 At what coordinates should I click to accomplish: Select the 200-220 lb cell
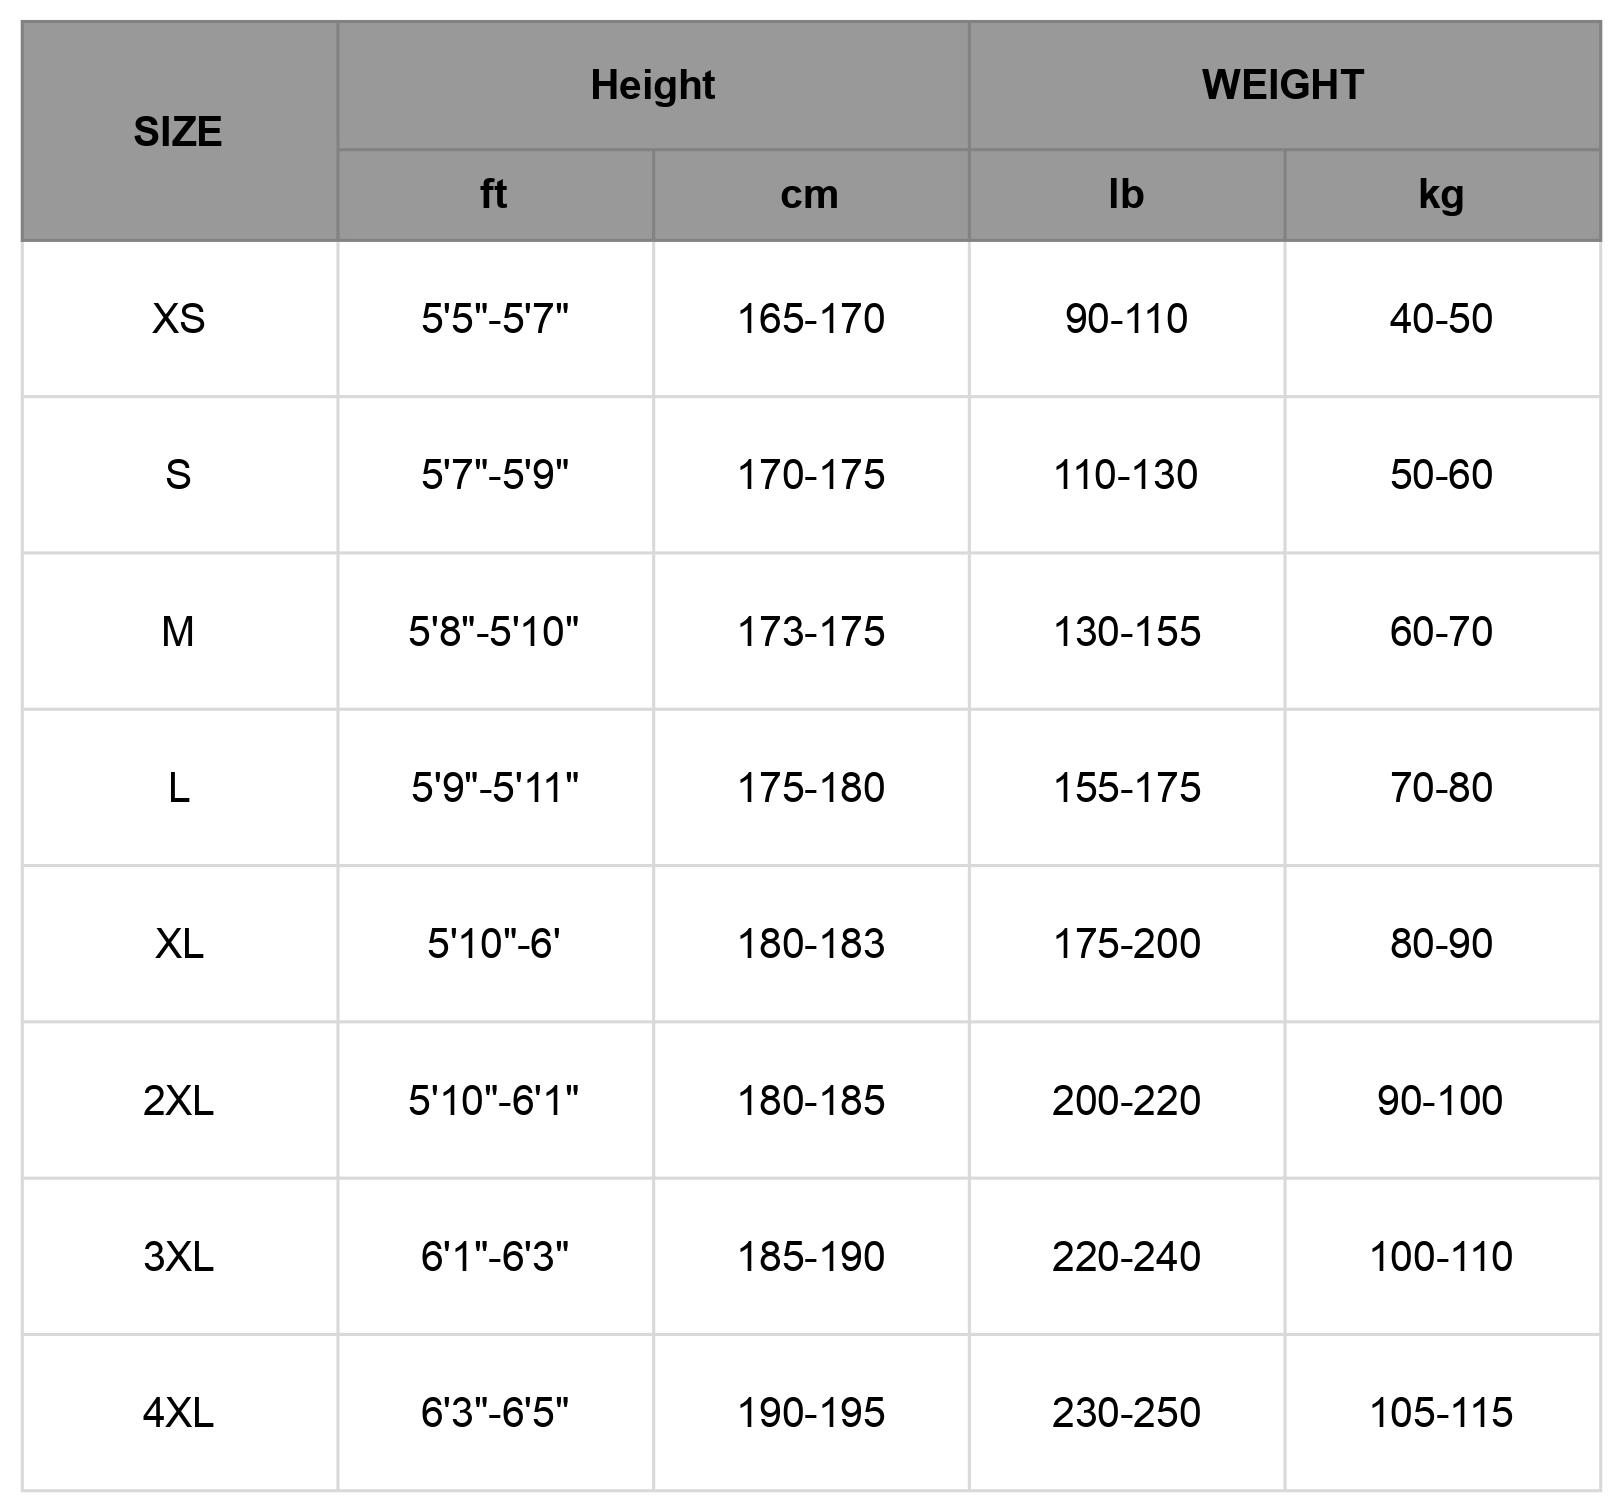click(x=1126, y=1101)
